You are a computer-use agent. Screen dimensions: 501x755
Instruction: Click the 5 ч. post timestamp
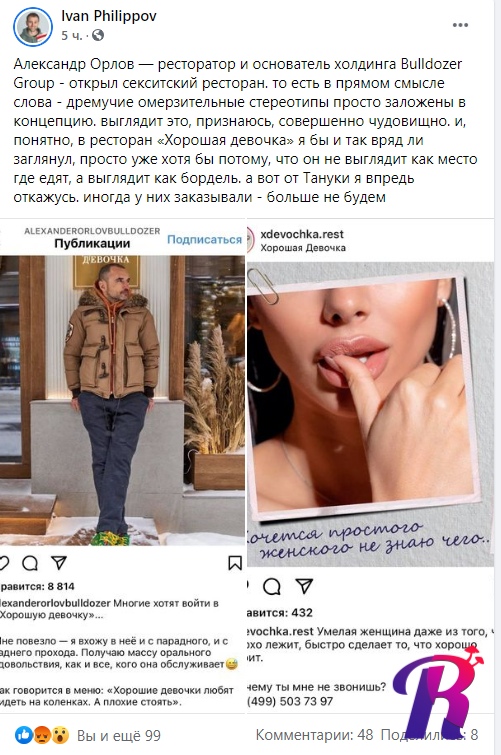pos(72,36)
